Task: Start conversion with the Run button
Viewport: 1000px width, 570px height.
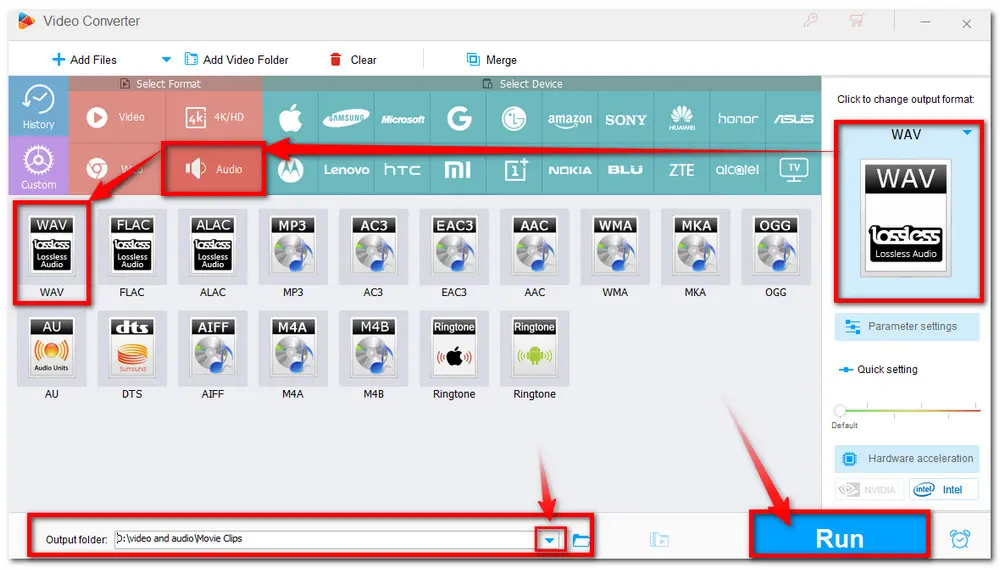Action: click(x=840, y=538)
